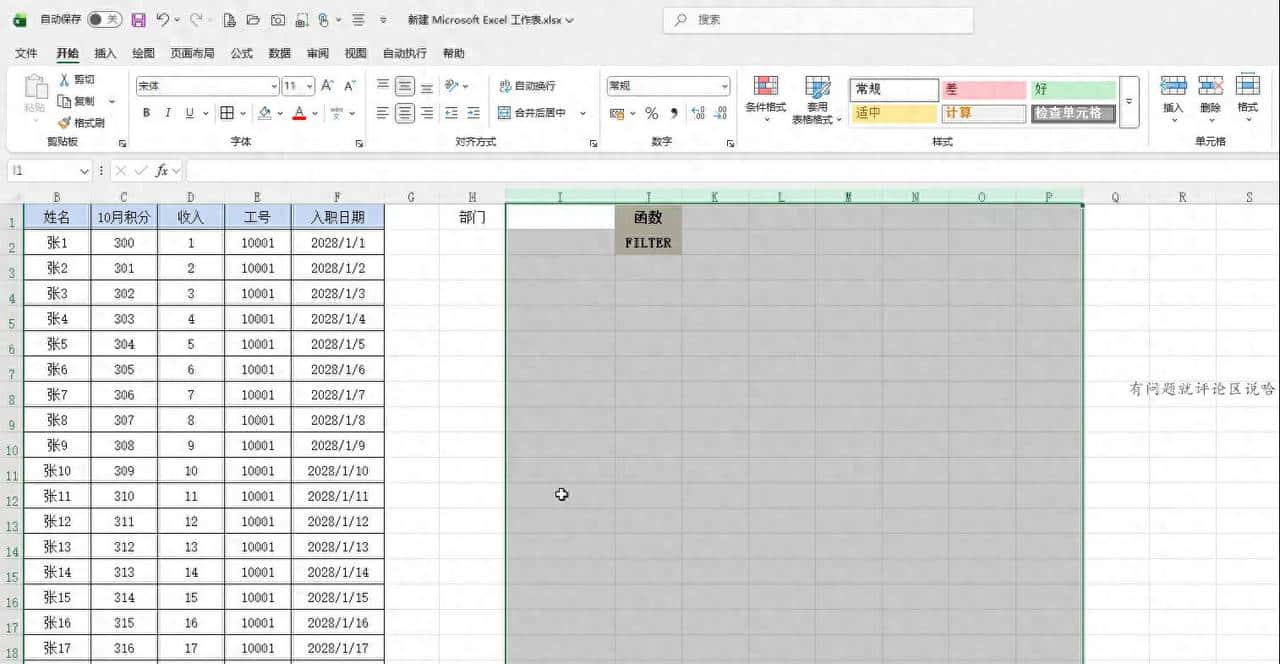The image size is (1280, 664).
Task: Open the Formulas (公式) tab
Action: 241,53
